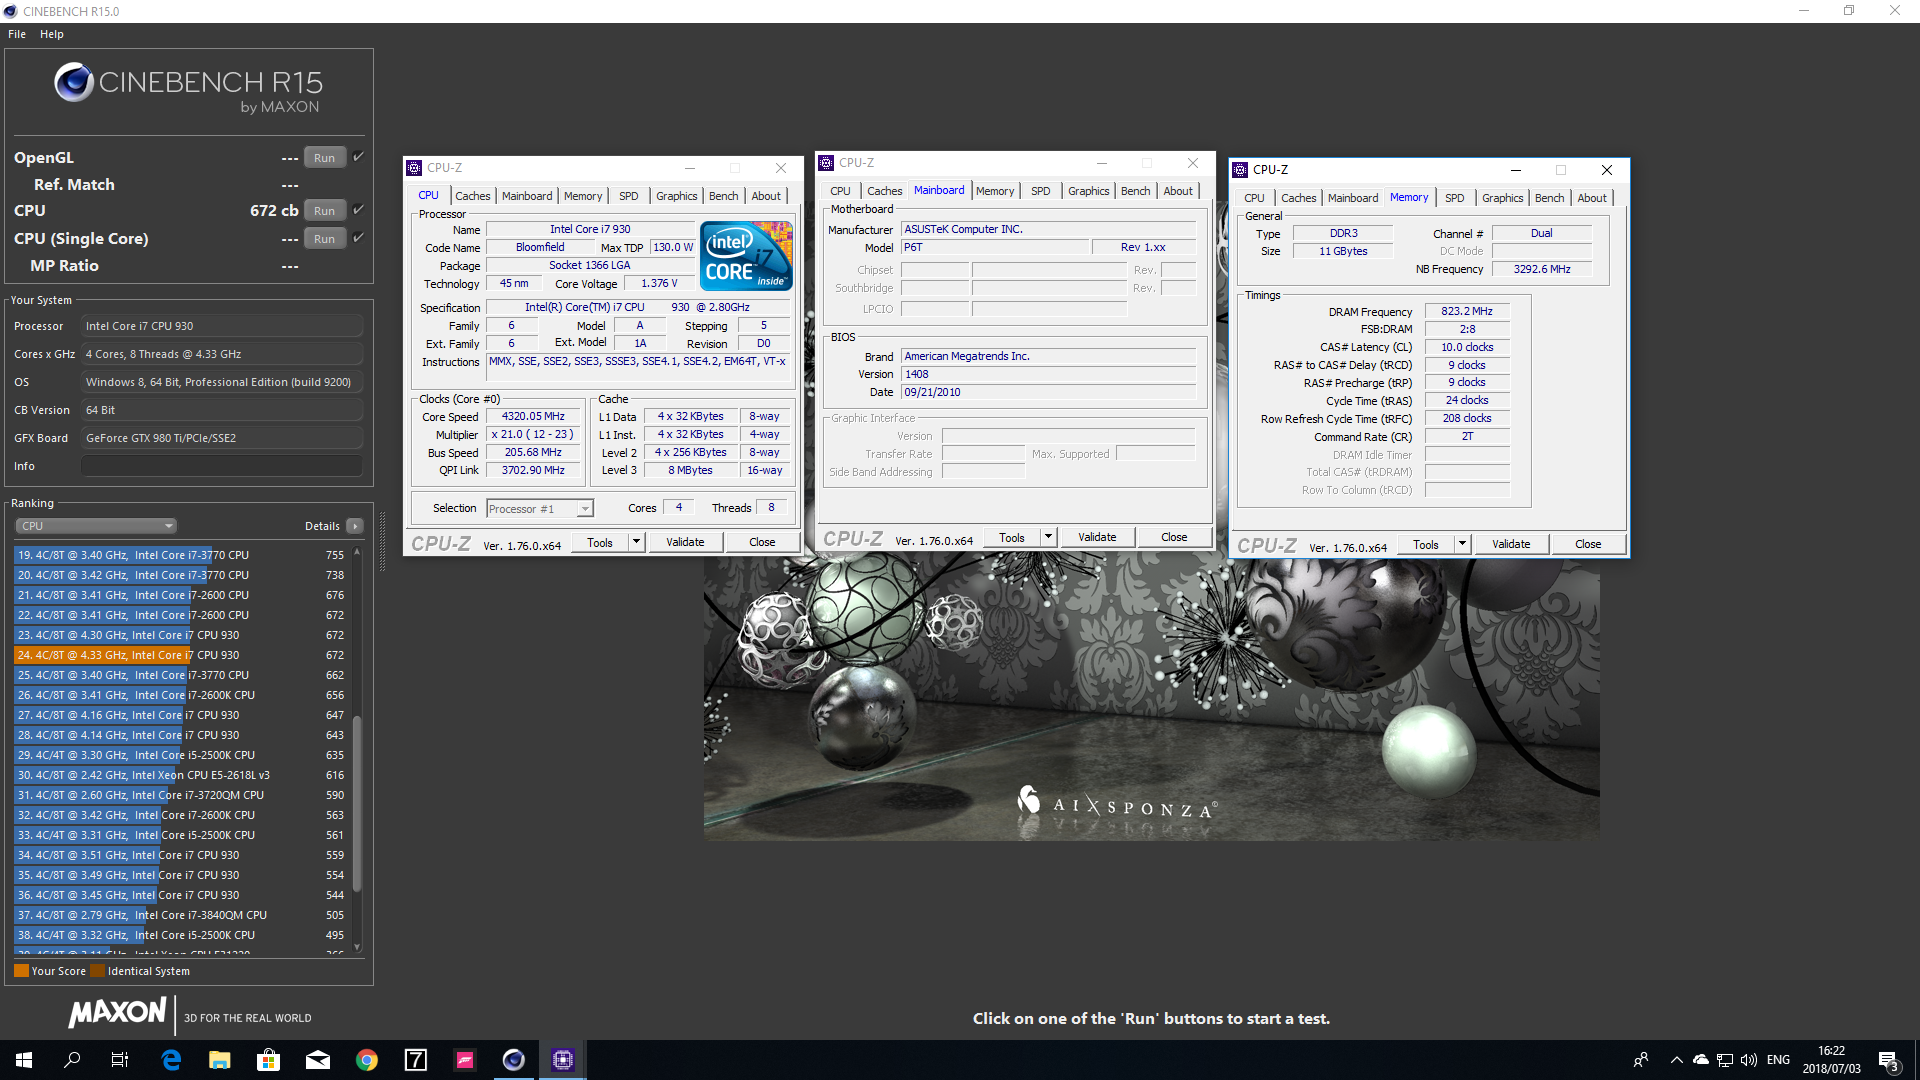Switch to Caches tab in CPU window
The height and width of the screenshot is (1080, 1920).
pos(473,196)
